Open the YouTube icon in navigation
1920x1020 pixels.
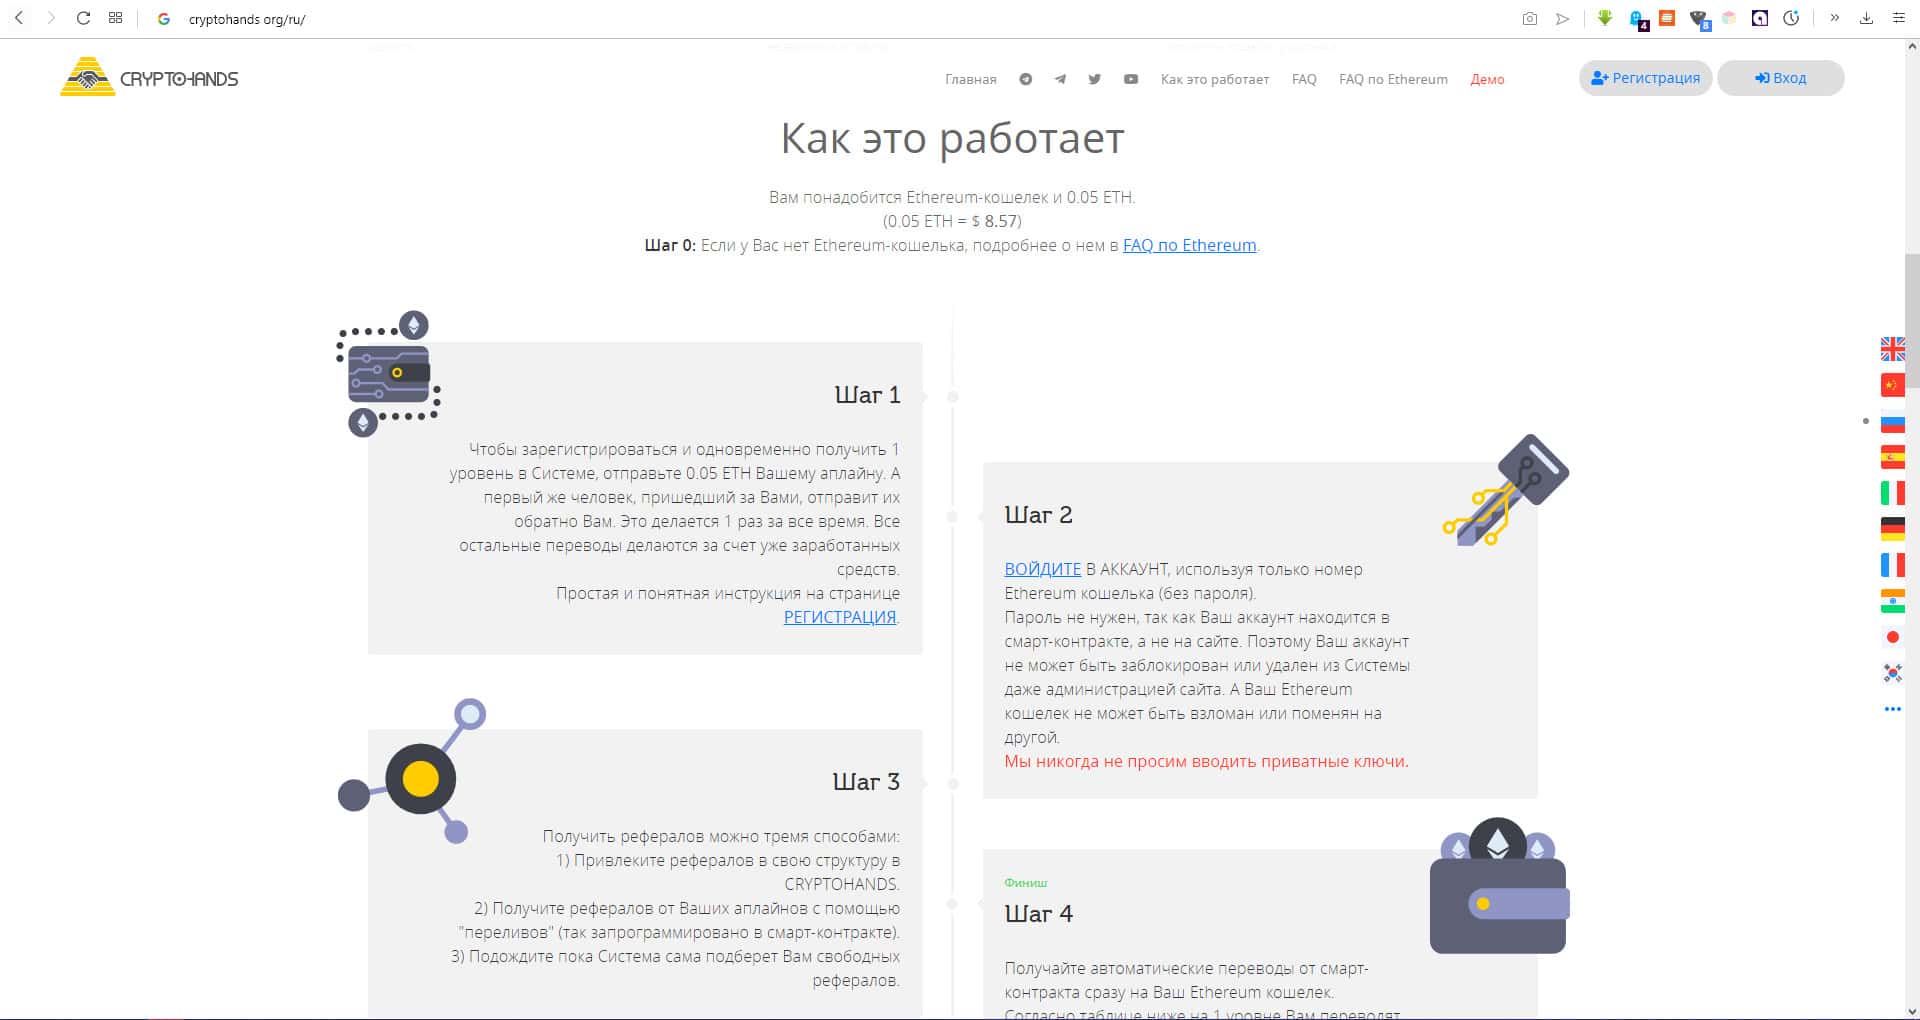tap(1130, 79)
